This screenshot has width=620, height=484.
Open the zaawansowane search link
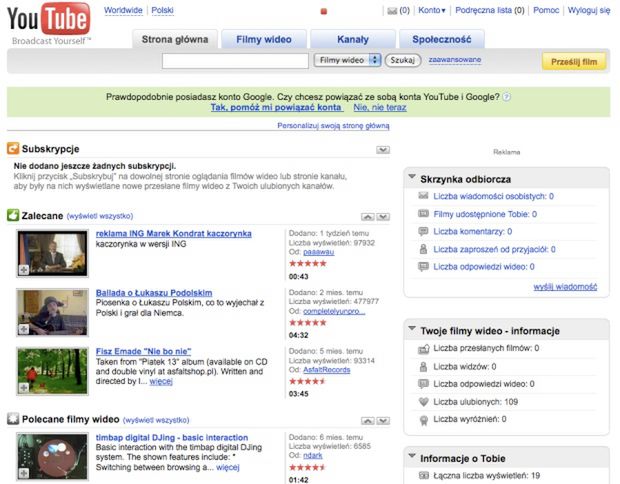tap(455, 60)
